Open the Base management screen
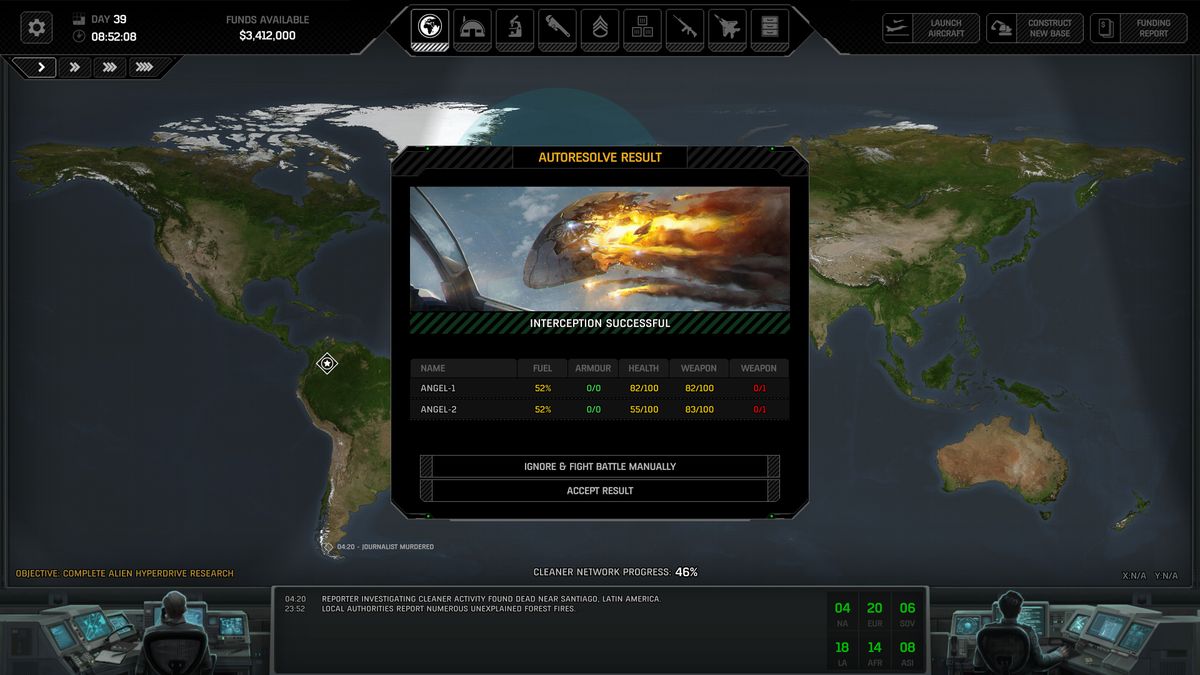The width and height of the screenshot is (1200, 675). (471, 28)
